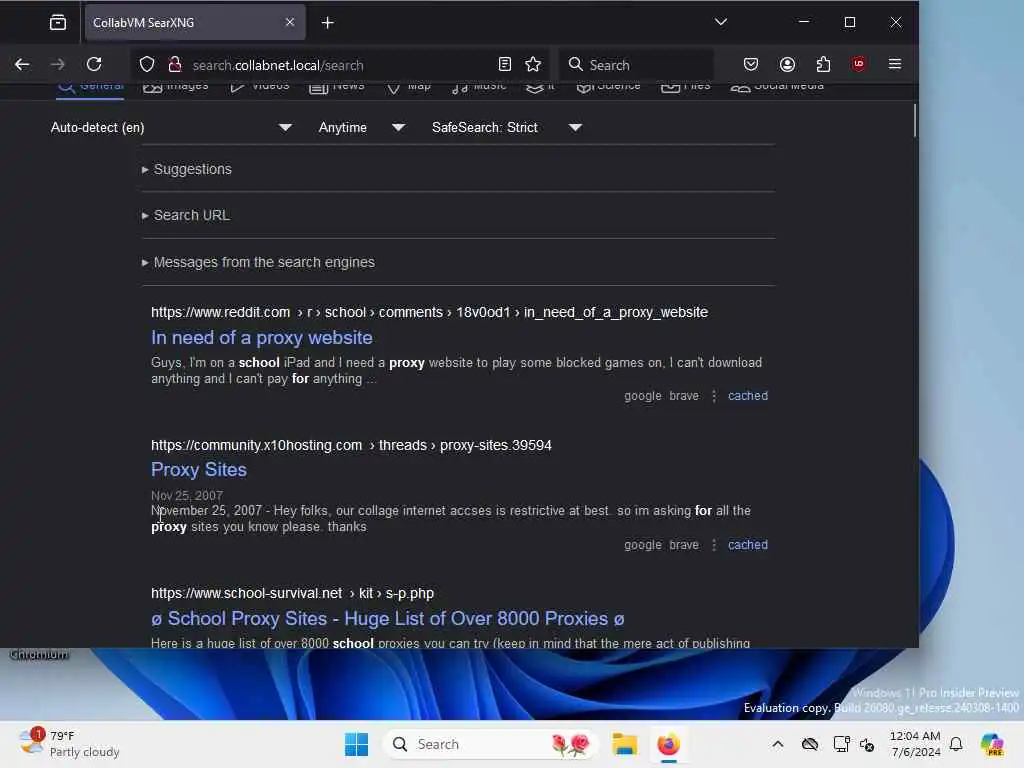Open the Anytime time range dropdown

point(361,127)
